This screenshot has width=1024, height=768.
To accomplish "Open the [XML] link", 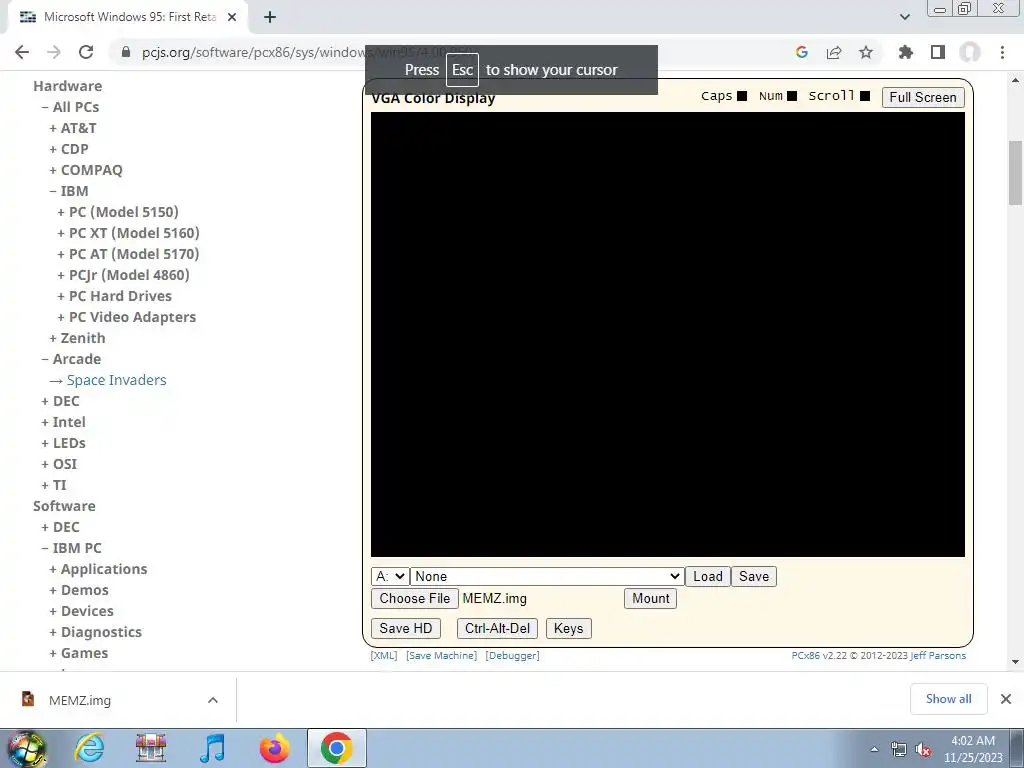I will pyautogui.click(x=383, y=656).
